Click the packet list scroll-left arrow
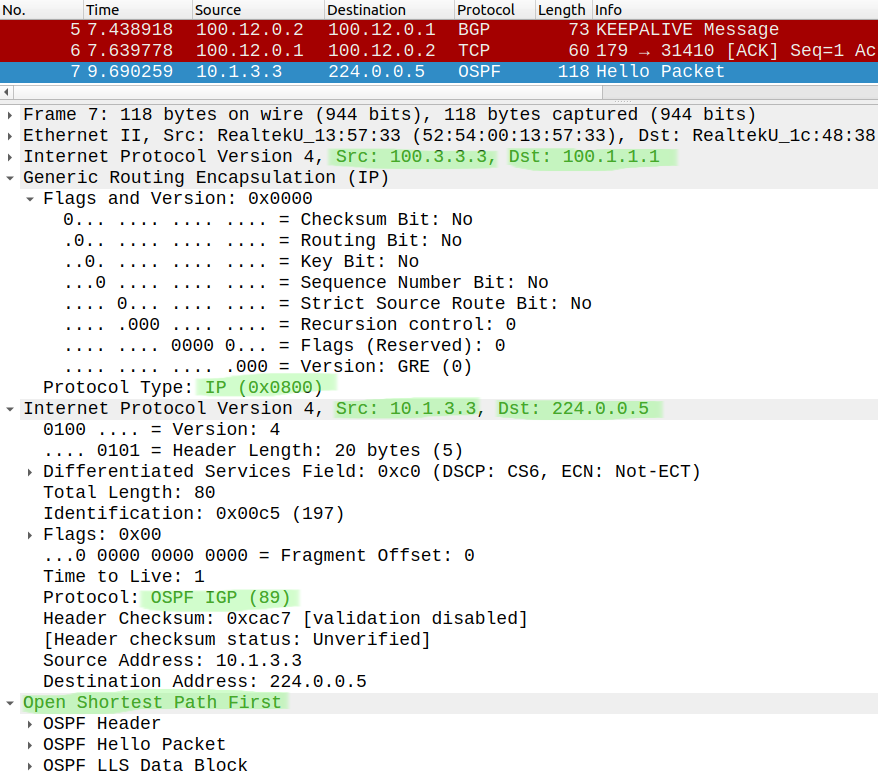 coord(6,92)
